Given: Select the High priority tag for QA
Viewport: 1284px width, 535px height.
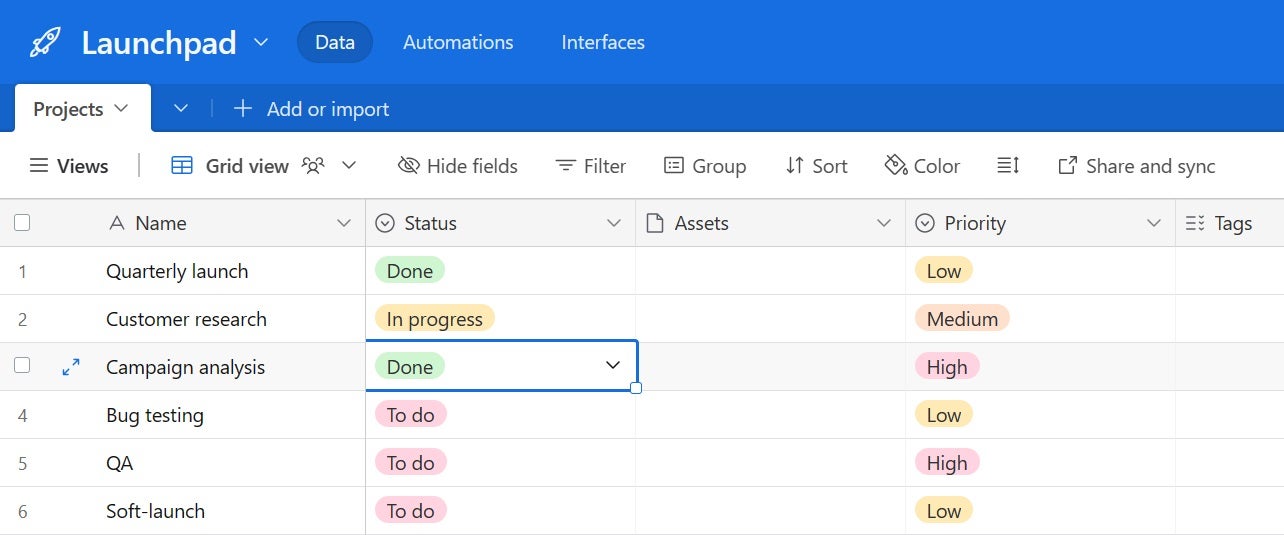Looking at the screenshot, I should pyautogui.click(x=946, y=463).
